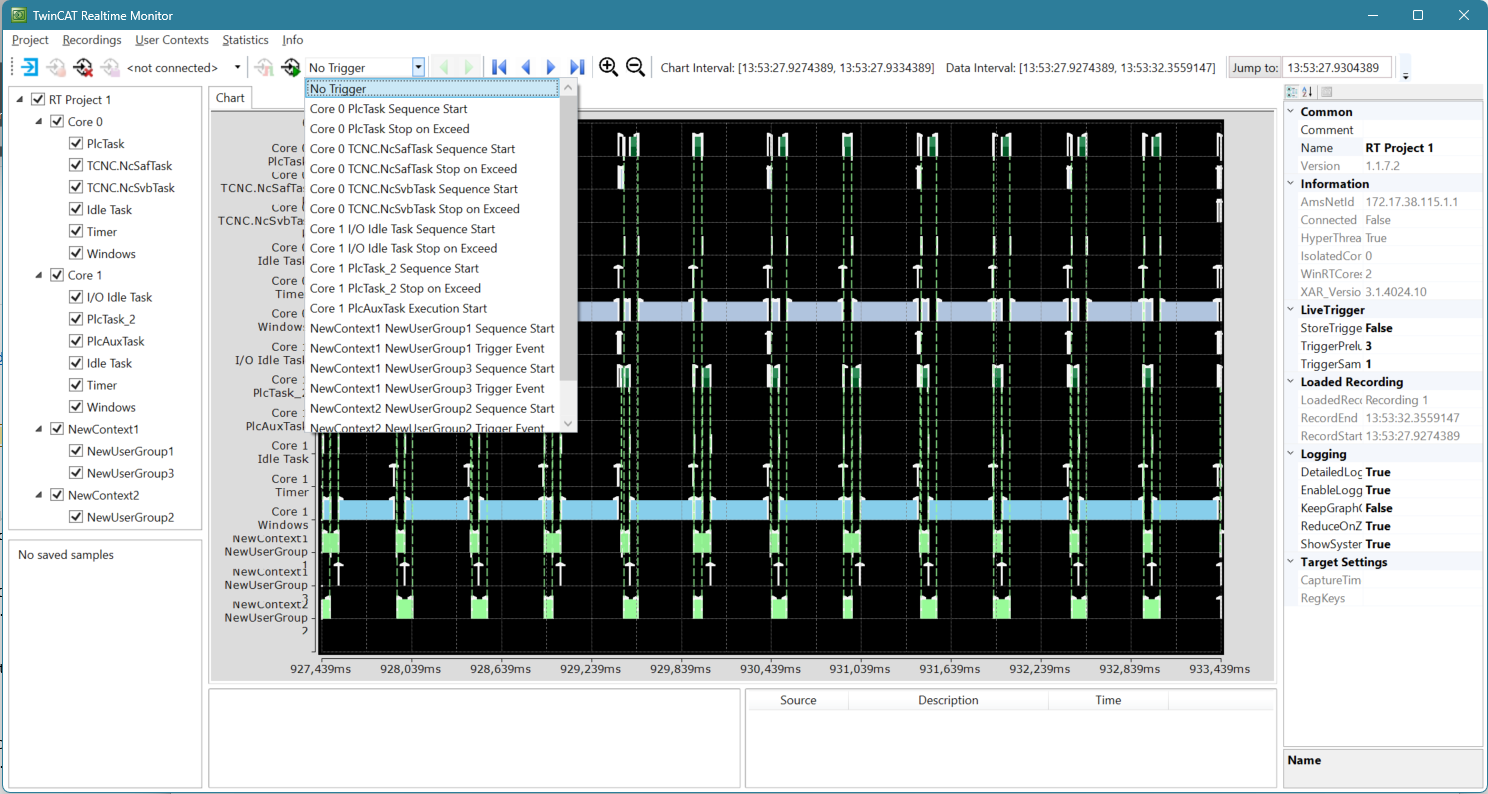This screenshot has width=1488, height=794.
Task: Select NewUserGroup3 tree item
Action: coord(130,473)
